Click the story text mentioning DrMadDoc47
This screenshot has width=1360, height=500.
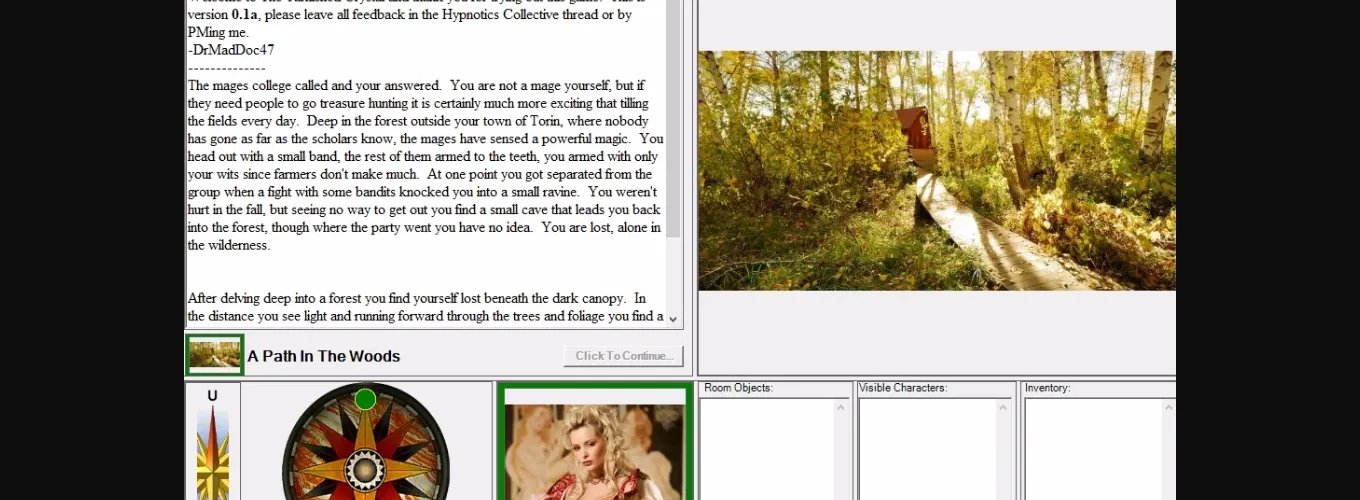pos(231,50)
